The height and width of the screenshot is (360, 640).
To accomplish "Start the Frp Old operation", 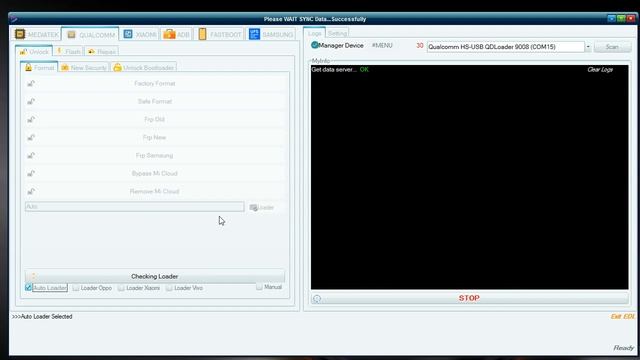I will click(x=155, y=119).
